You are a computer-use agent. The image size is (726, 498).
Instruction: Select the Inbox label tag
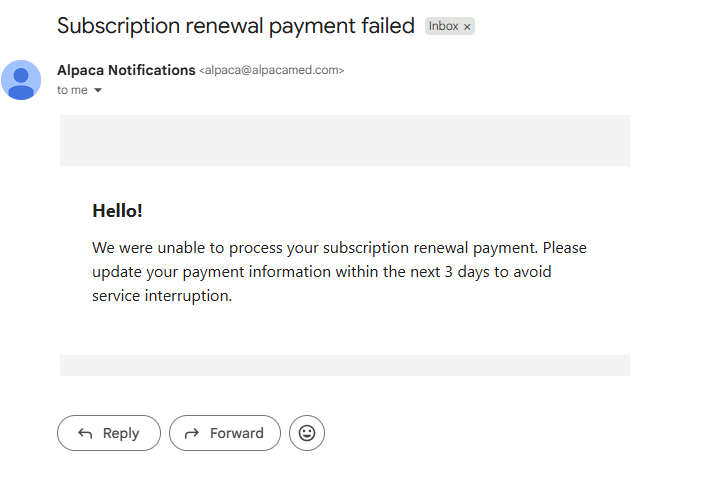point(443,27)
